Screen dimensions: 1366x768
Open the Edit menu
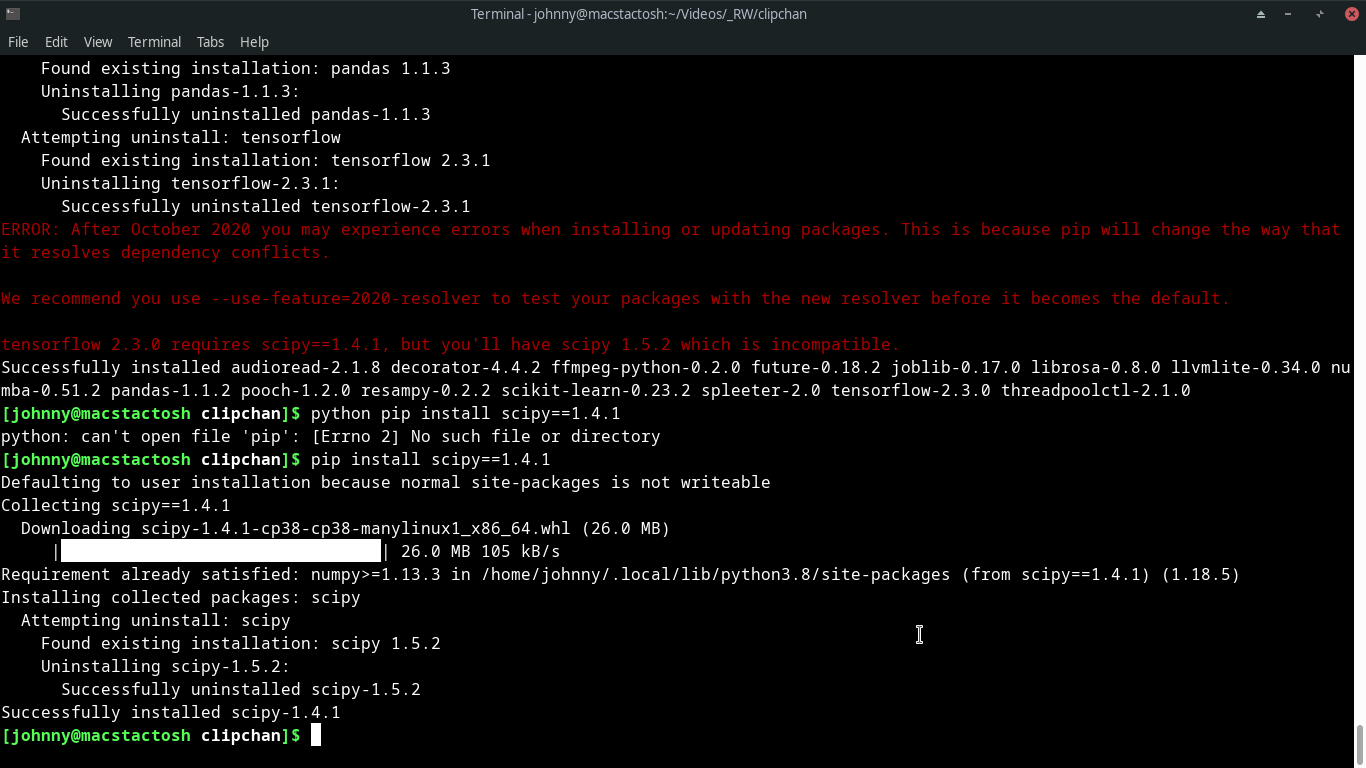coord(56,42)
